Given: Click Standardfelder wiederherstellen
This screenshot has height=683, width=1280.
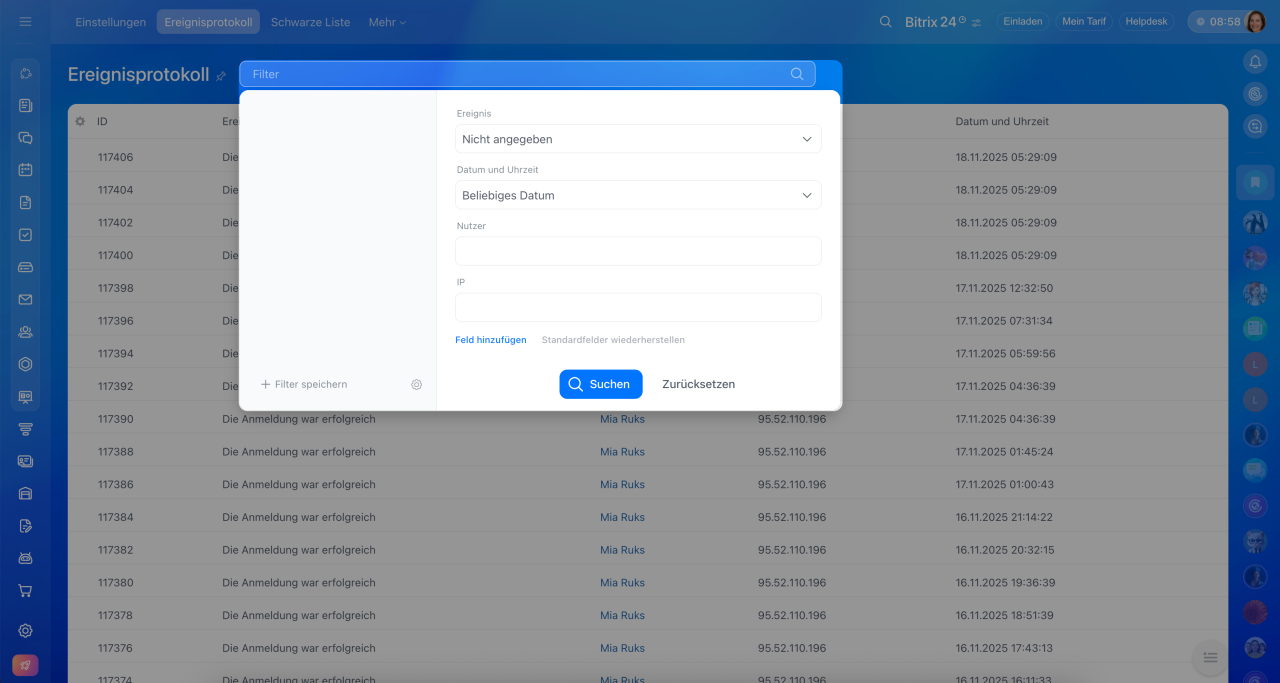Looking at the screenshot, I should 613,340.
